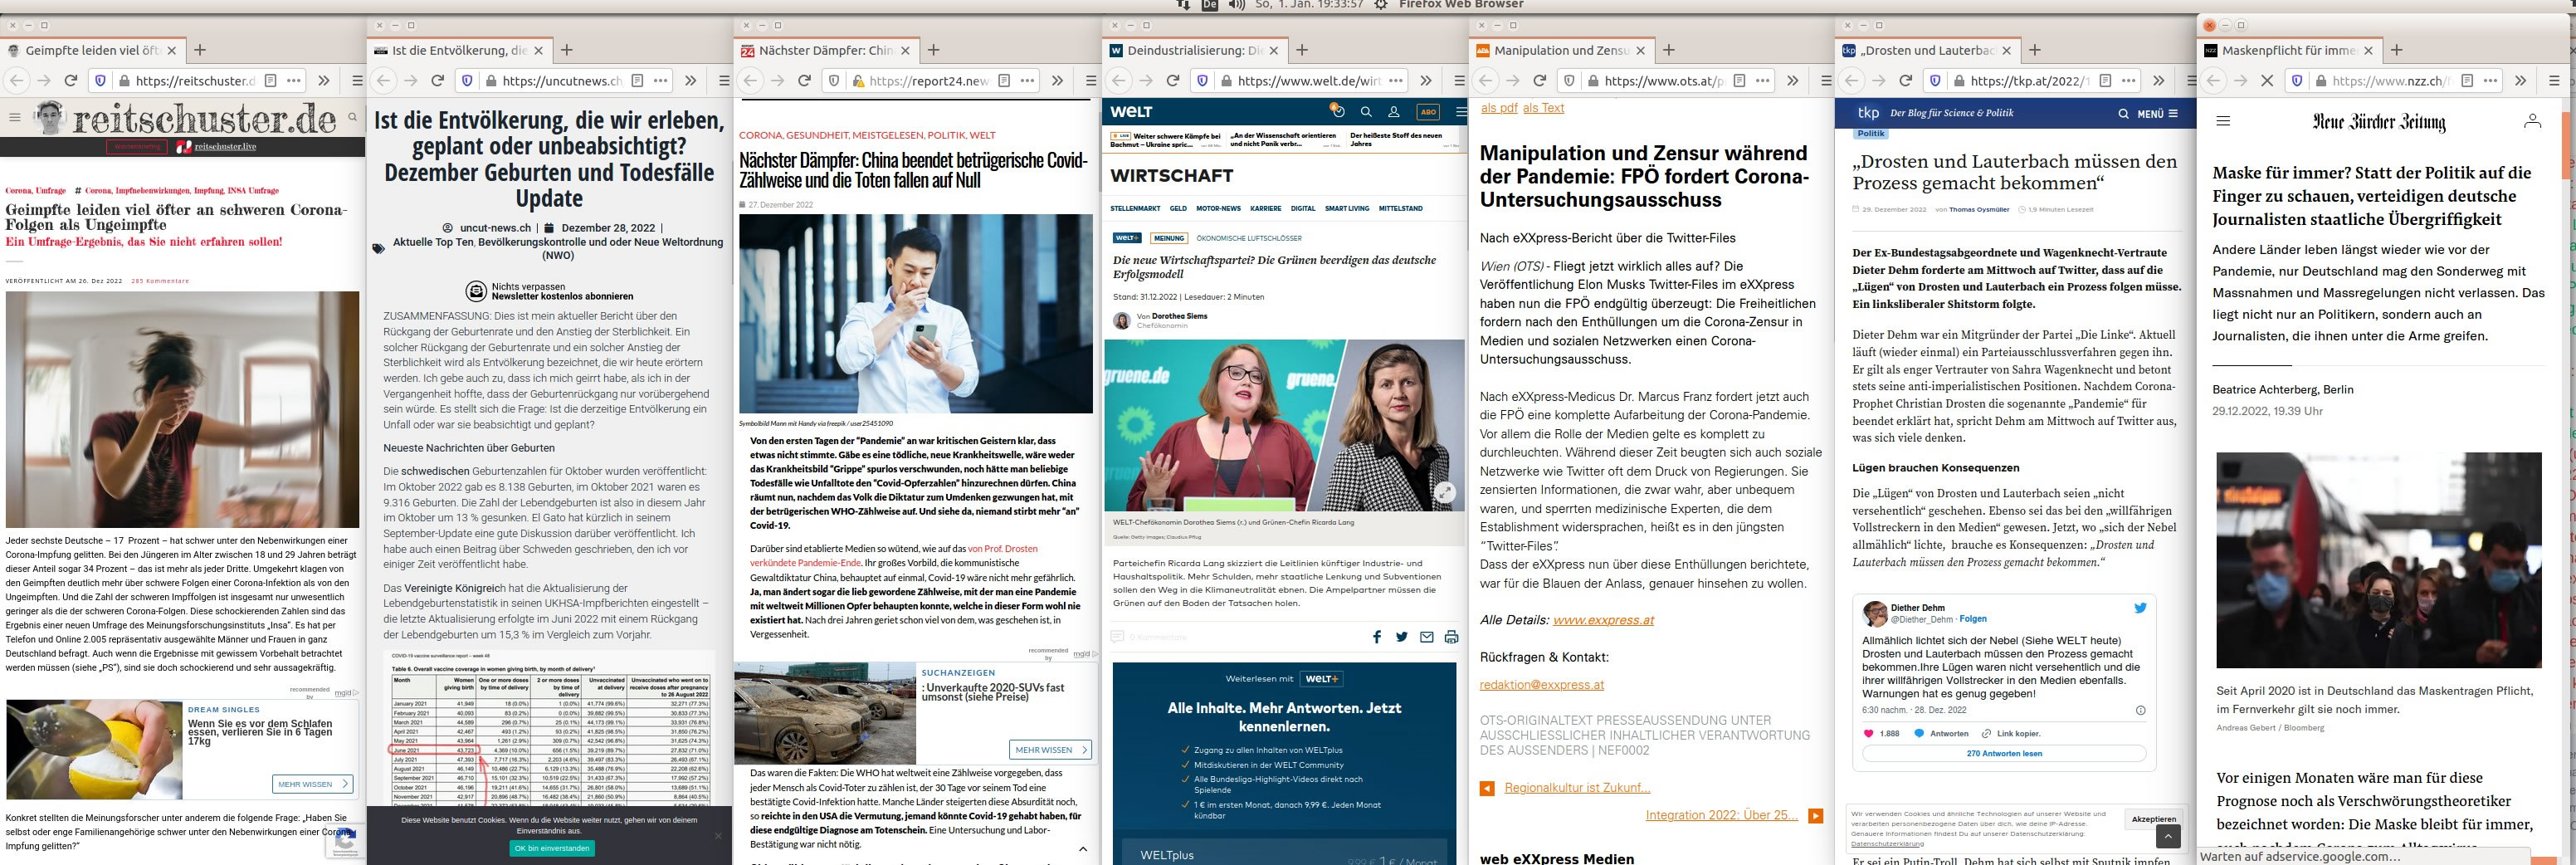The height and width of the screenshot is (865, 2576).
Task: Open reader view in reitschuster window
Action: [271, 81]
